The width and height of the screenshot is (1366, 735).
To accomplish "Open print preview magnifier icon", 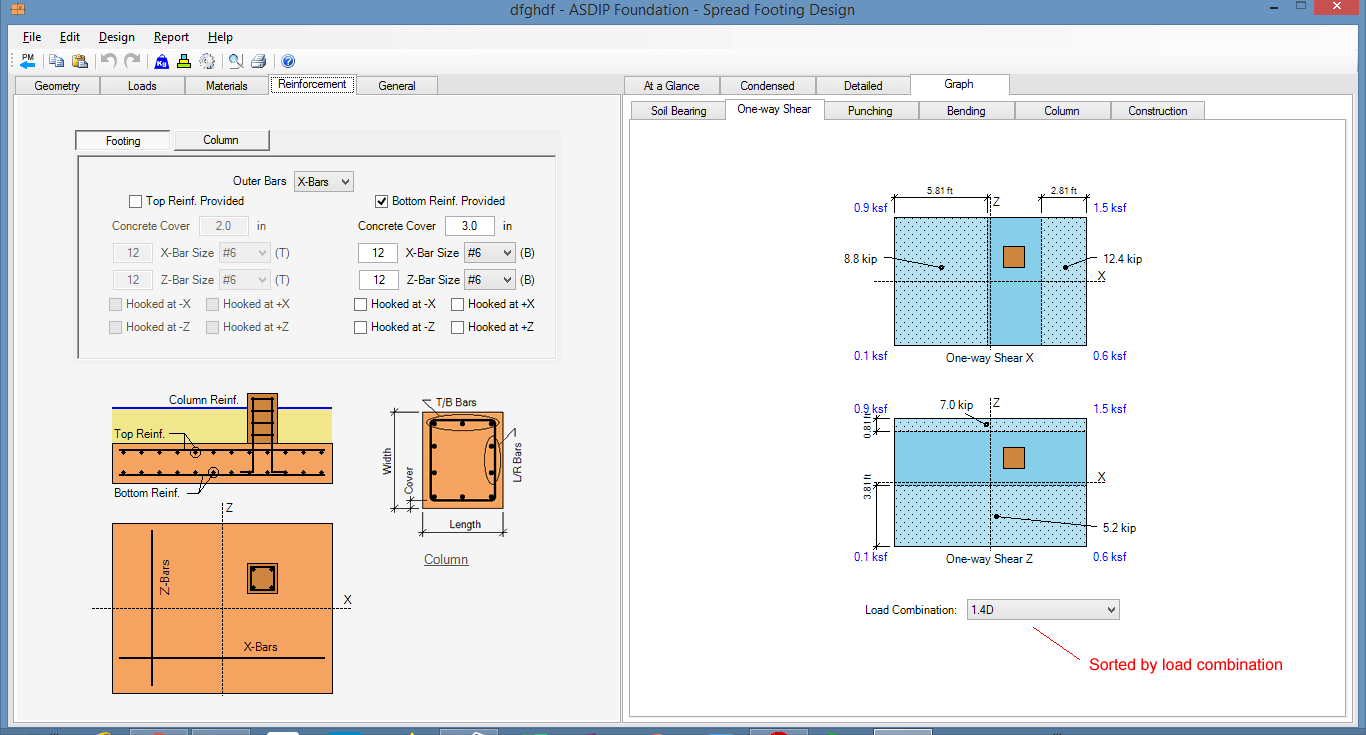I will point(236,61).
